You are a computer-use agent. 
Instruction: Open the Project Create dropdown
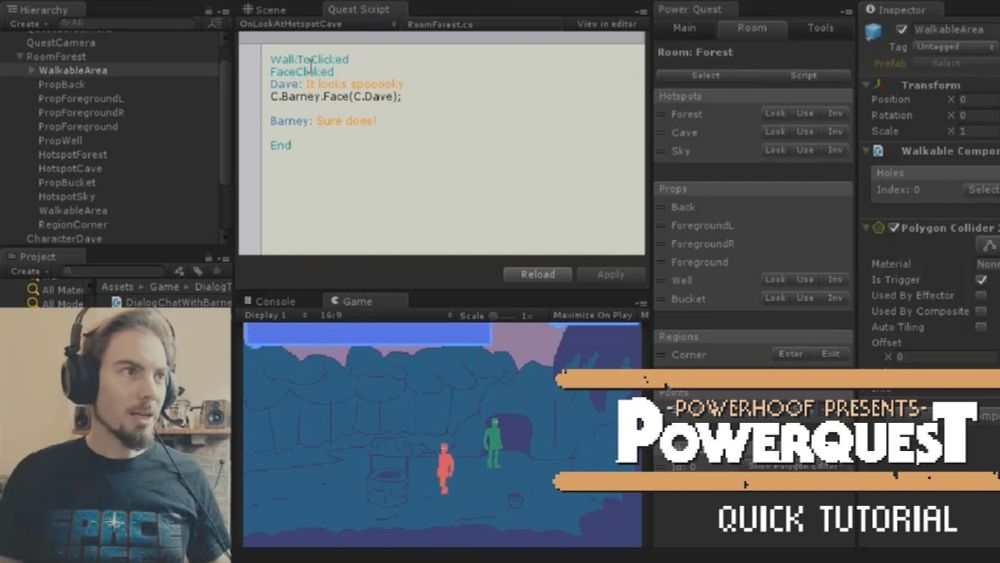[29, 271]
